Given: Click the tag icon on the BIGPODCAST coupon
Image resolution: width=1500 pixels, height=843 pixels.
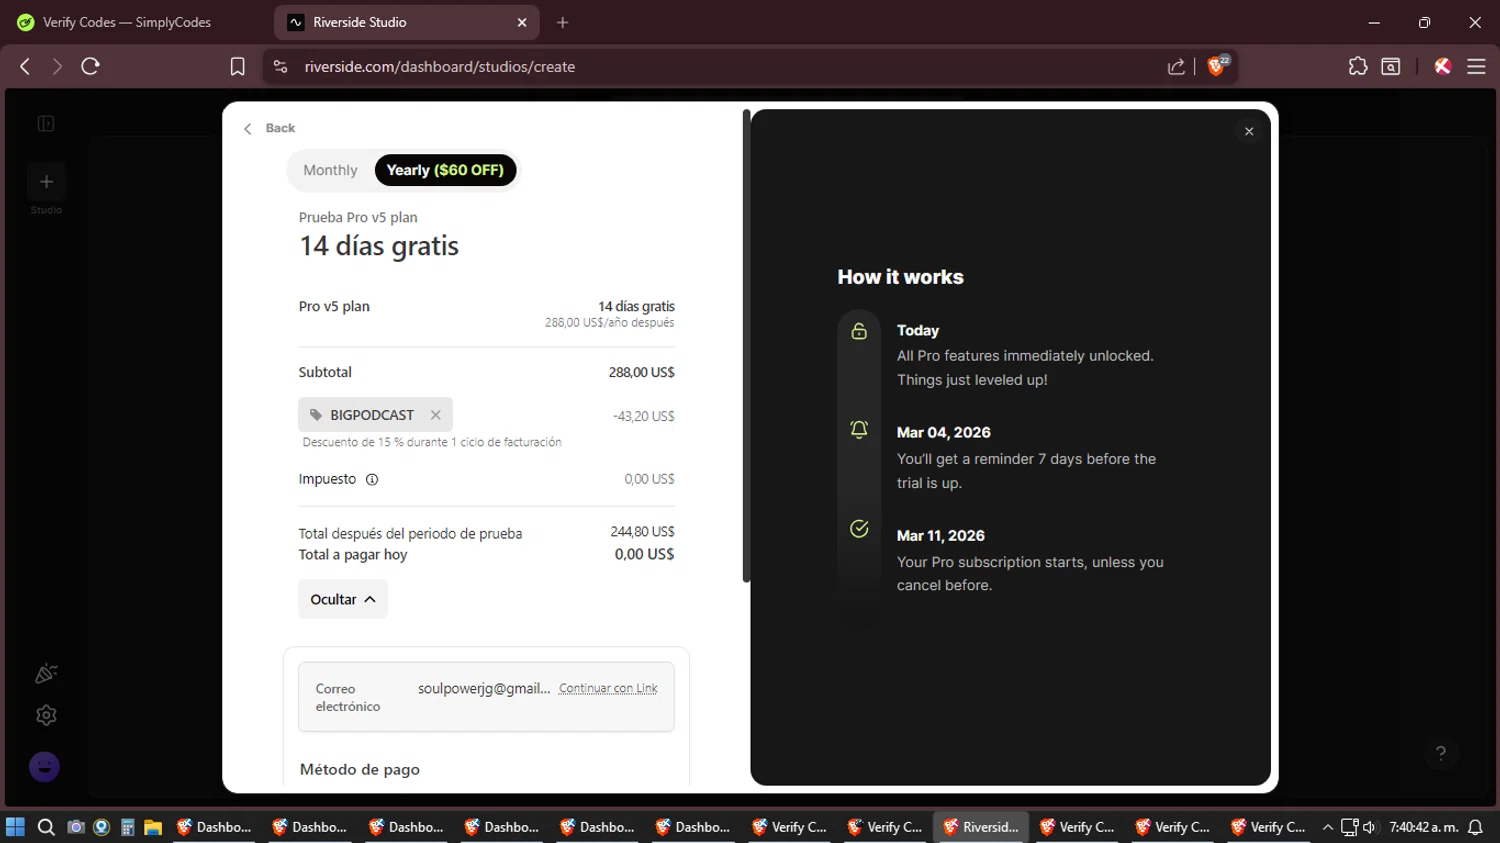Looking at the screenshot, I should (x=316, y=415).
